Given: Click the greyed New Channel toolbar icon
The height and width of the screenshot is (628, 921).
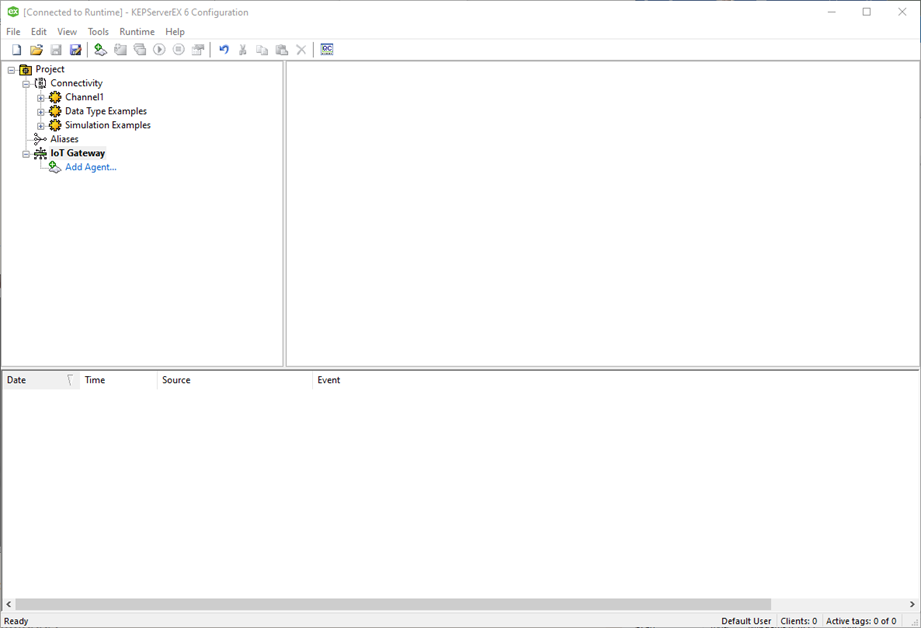Looking at the screenshot, I should click(120, 50).
